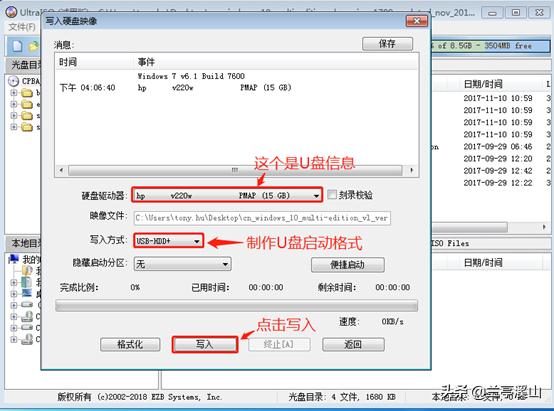Click the New file icon in UltraISO toolbar

(17, 46)
